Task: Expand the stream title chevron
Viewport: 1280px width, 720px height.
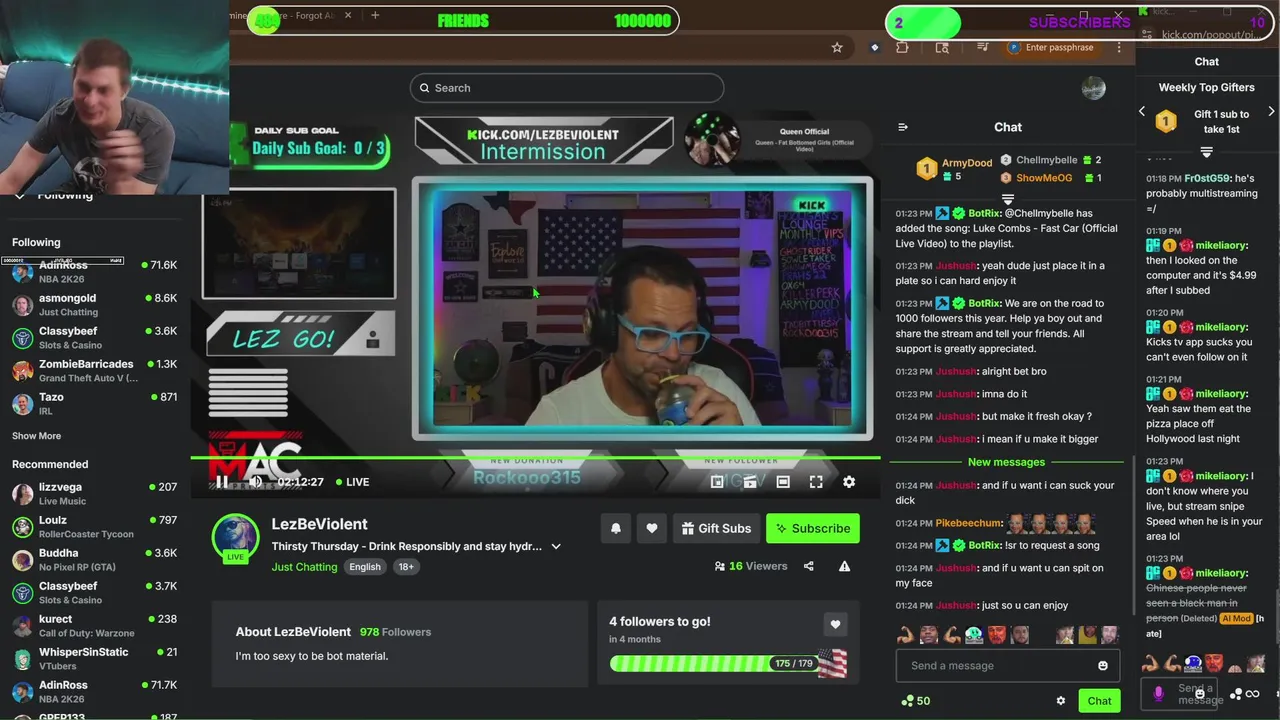Action: (556, 547)
